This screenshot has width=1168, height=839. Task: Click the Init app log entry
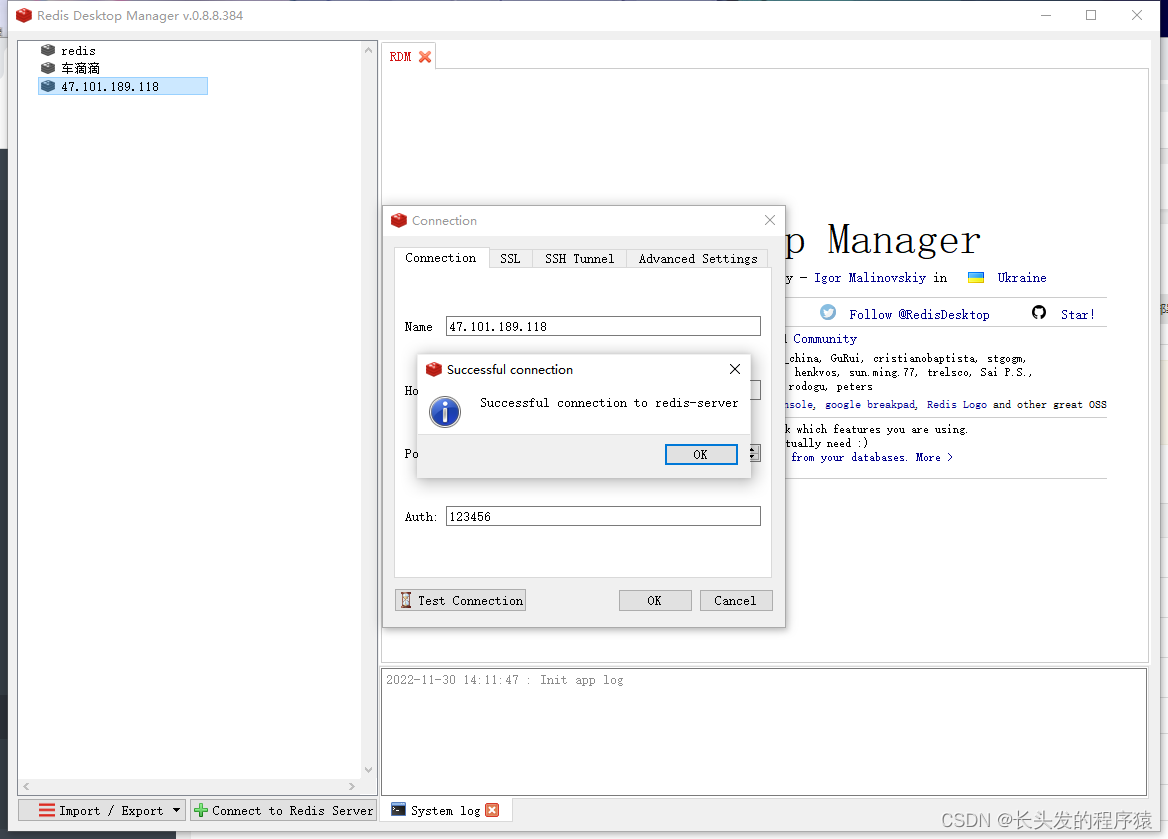click(x=504, y=680)
